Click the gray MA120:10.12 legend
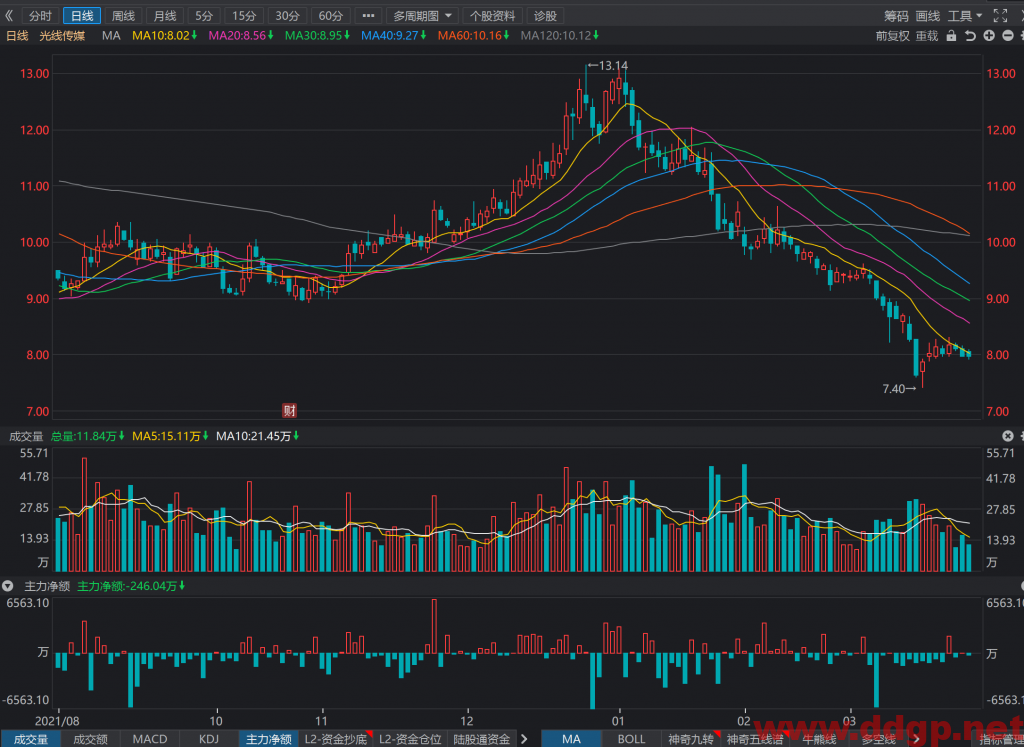The height and width of the screenshot is (747, 1024). [560, 35]
